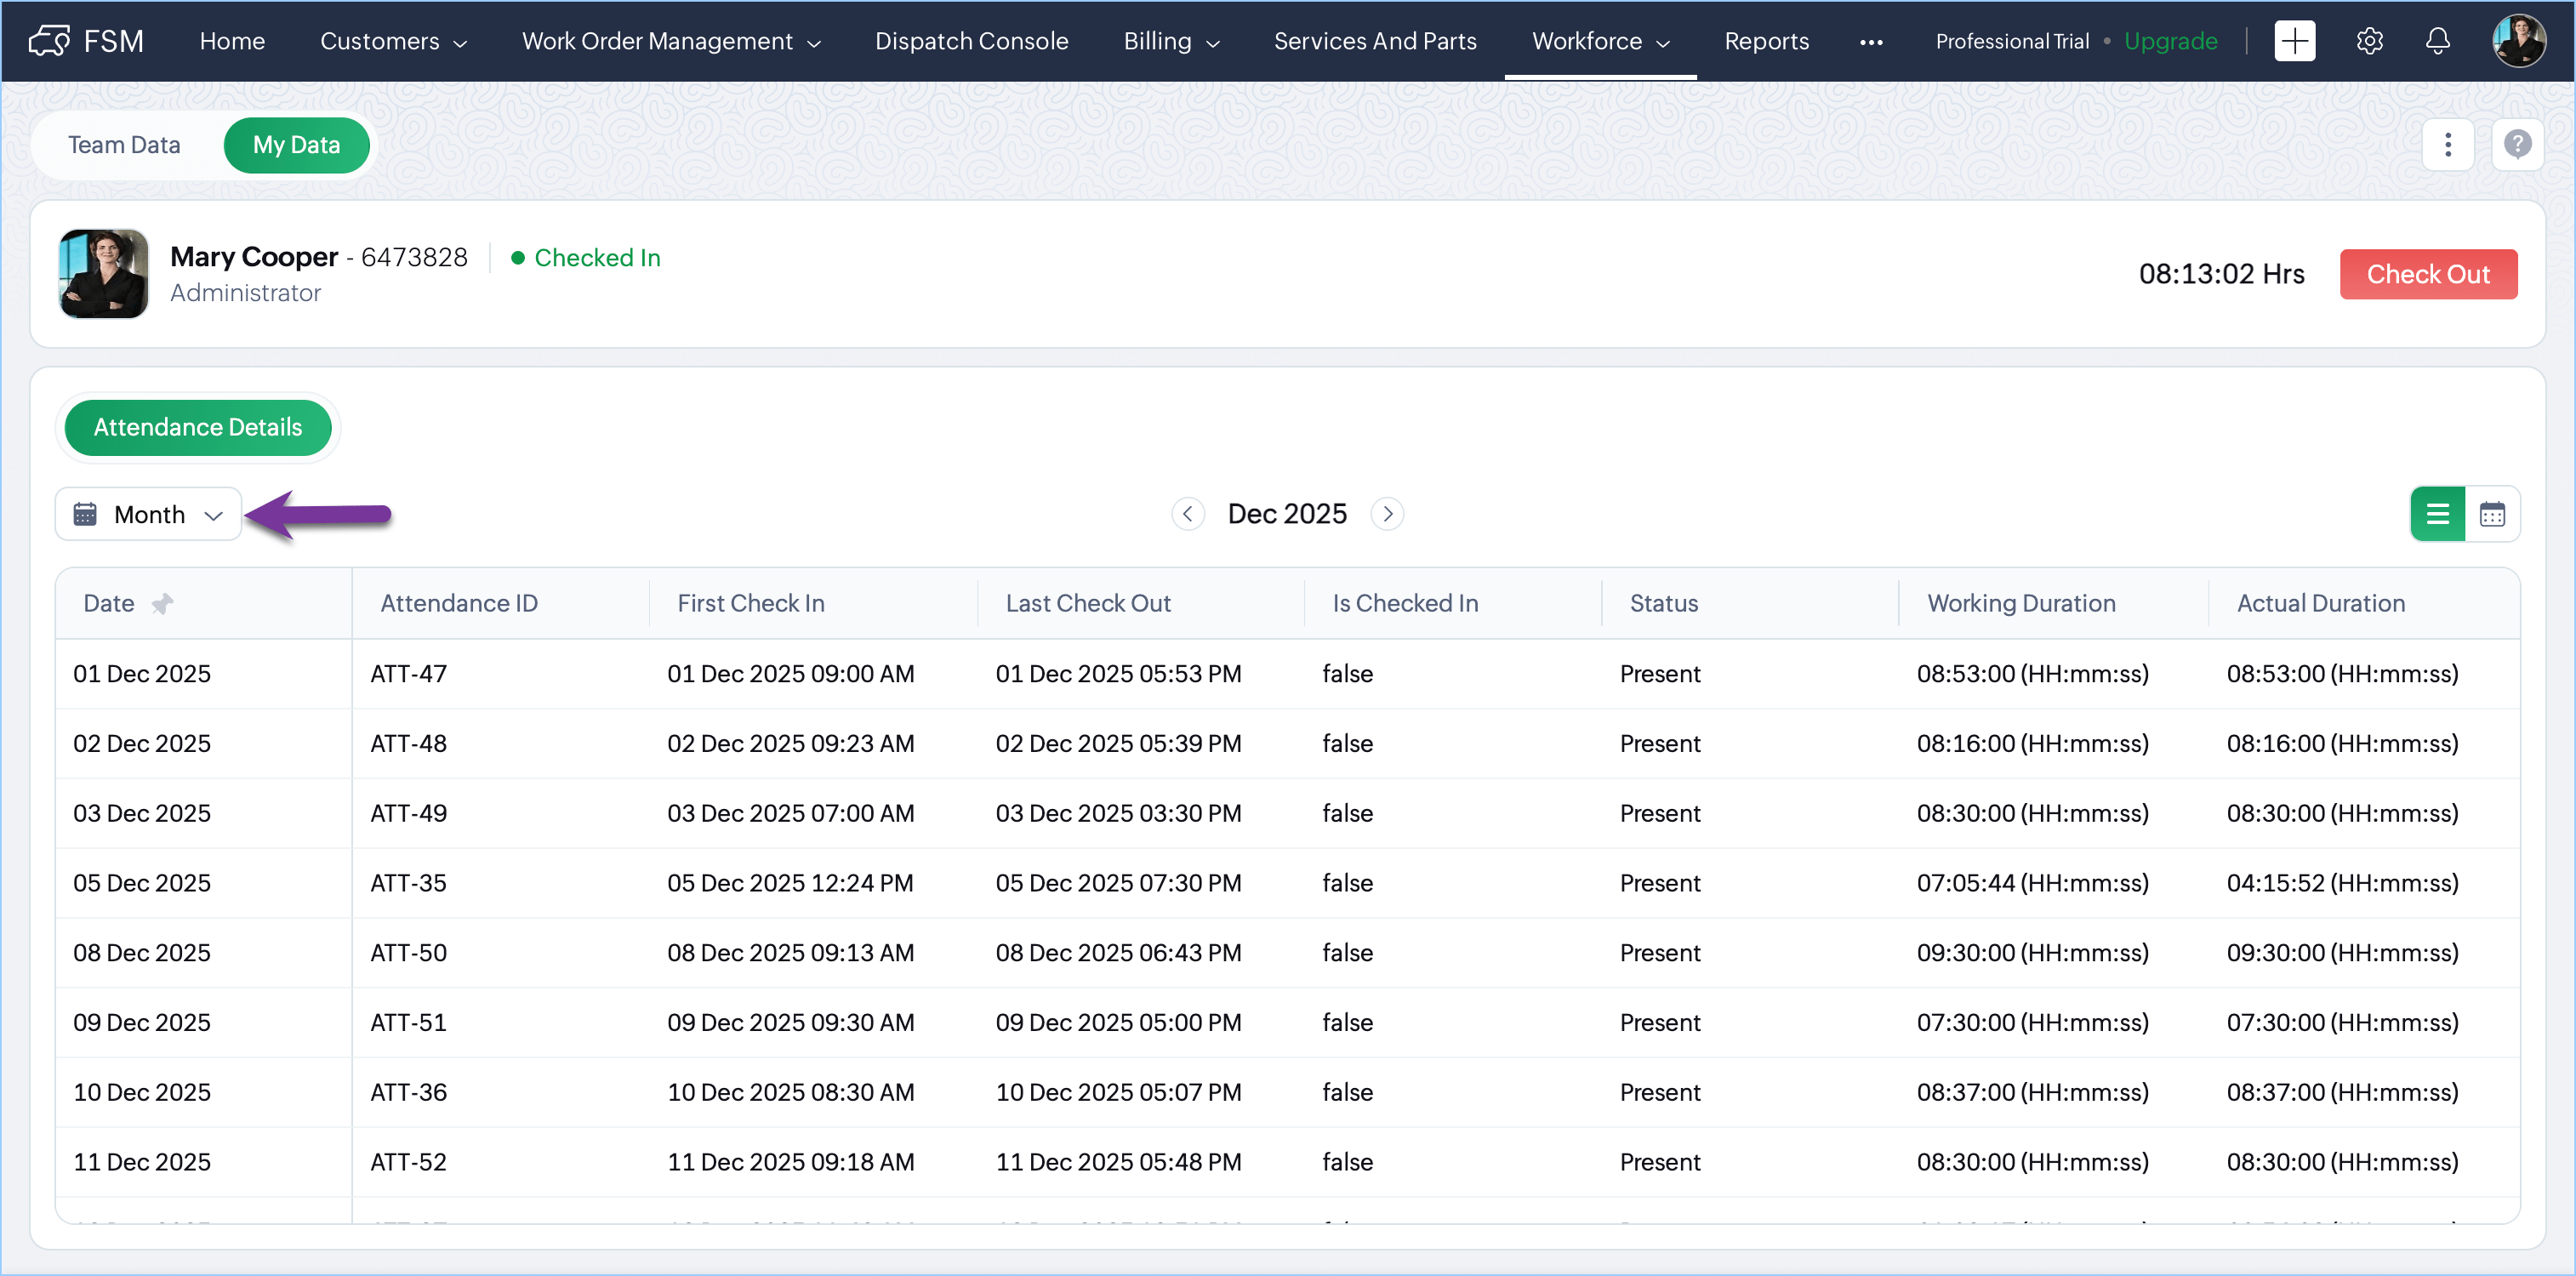Image resolution: width=2576 pixels, height=1276 pixels.
Task: Switch to calendar view toggle
Action: (2492, 514)
